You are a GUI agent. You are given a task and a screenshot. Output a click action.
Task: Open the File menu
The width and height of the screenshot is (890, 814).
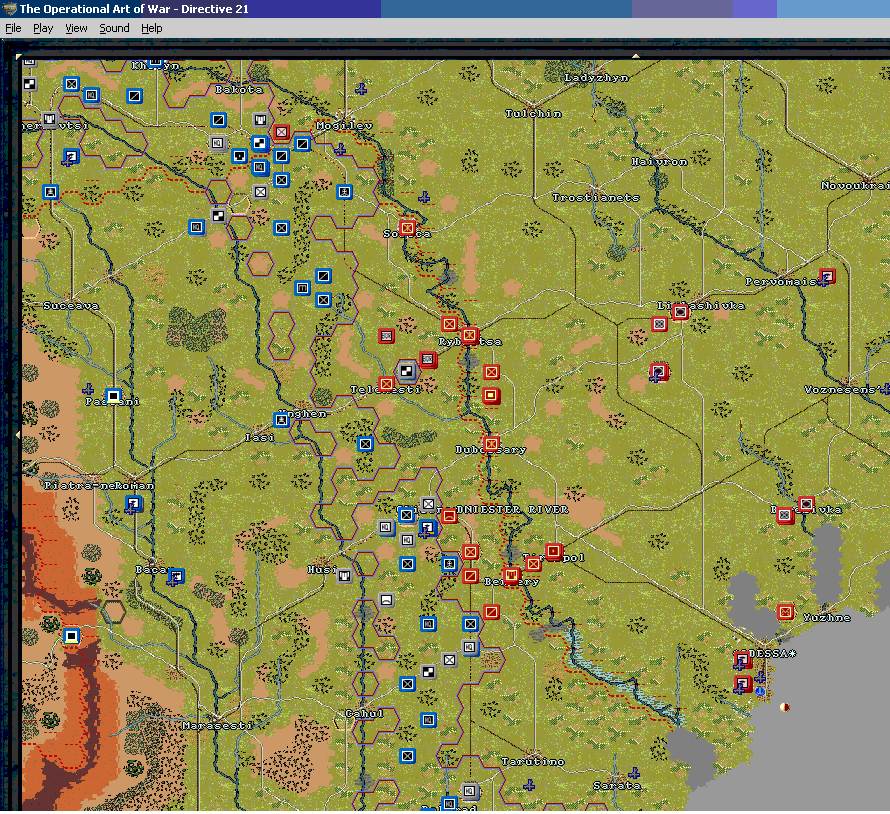pyautogui.click(x=12, y=28)
